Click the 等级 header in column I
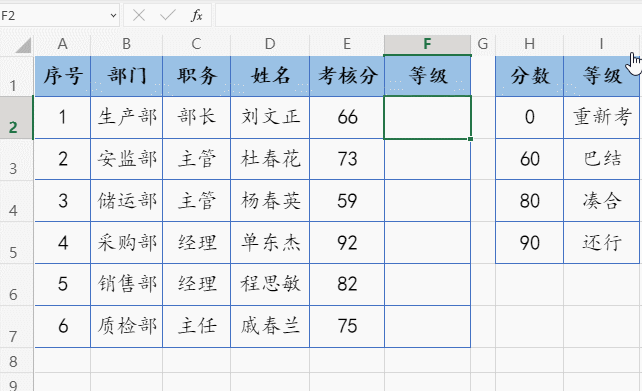The image size is (642, 391). 601,76
